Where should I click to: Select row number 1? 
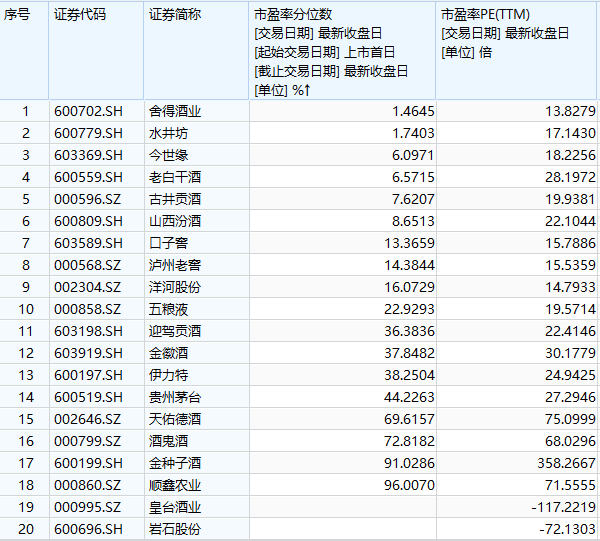coord(26,111)
